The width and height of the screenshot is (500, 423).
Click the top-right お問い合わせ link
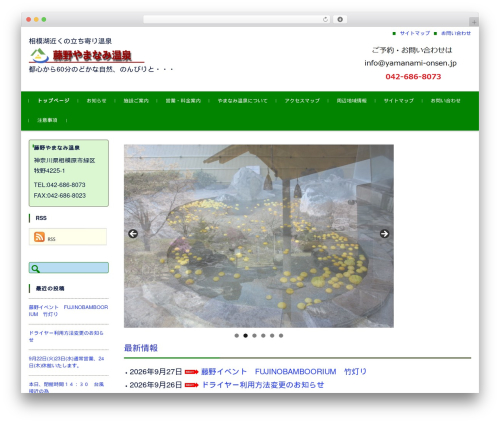point(456,33)
